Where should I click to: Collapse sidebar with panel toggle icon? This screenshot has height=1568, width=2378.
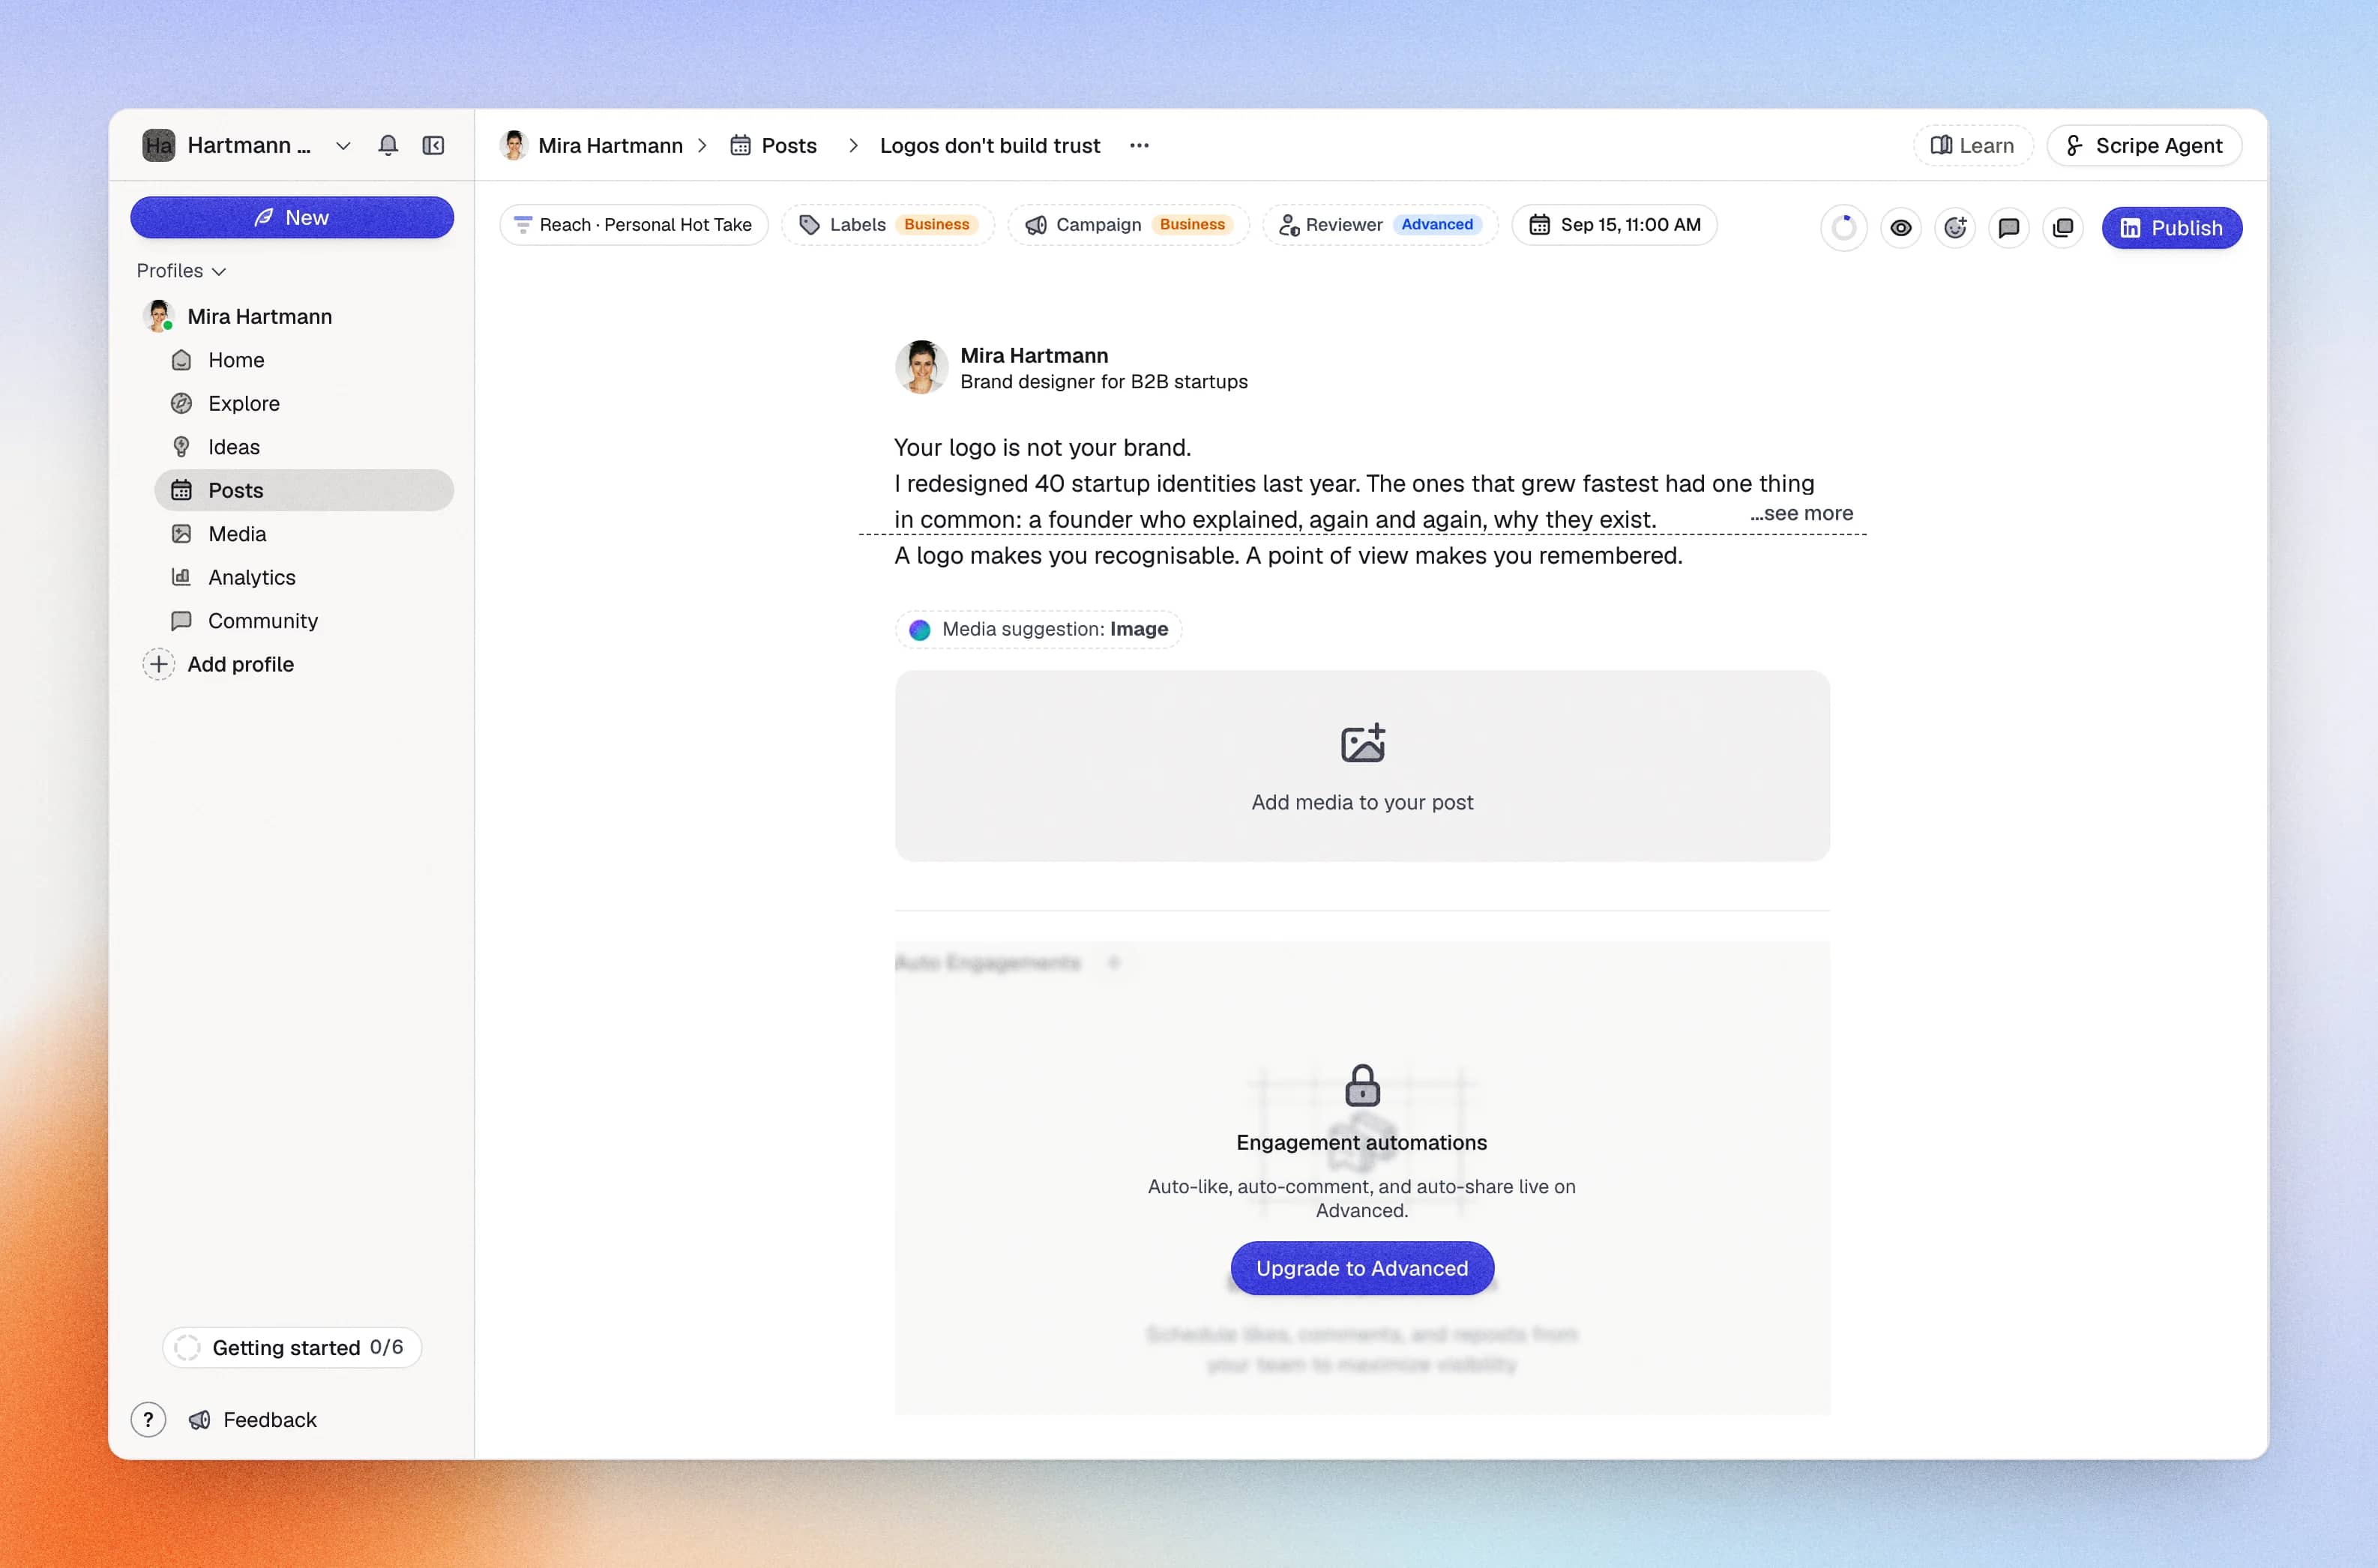(433, 145)
